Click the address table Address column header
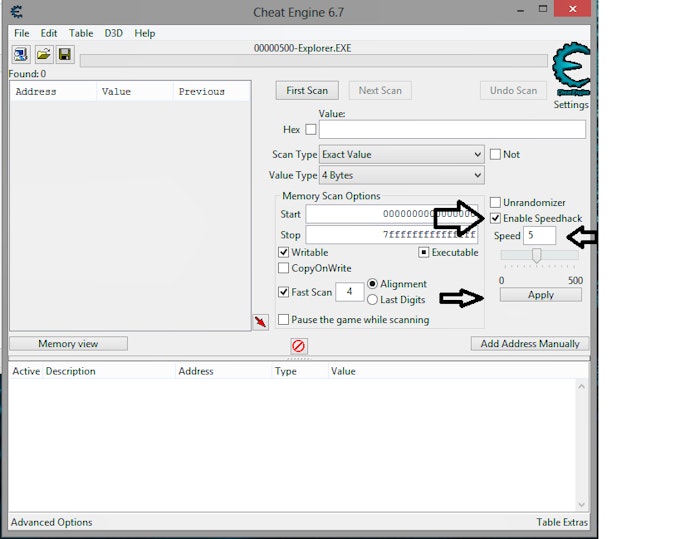The image size is (680, 539). (x=223, y=371)
